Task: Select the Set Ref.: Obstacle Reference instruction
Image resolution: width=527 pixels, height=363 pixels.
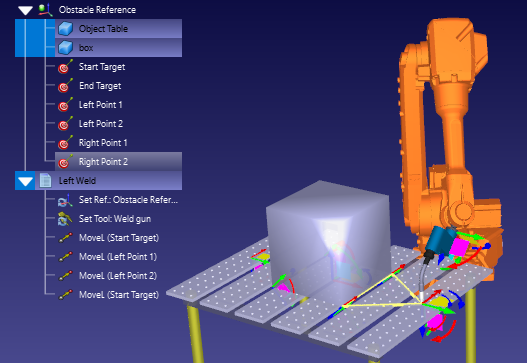Action: tap(128, 200)
